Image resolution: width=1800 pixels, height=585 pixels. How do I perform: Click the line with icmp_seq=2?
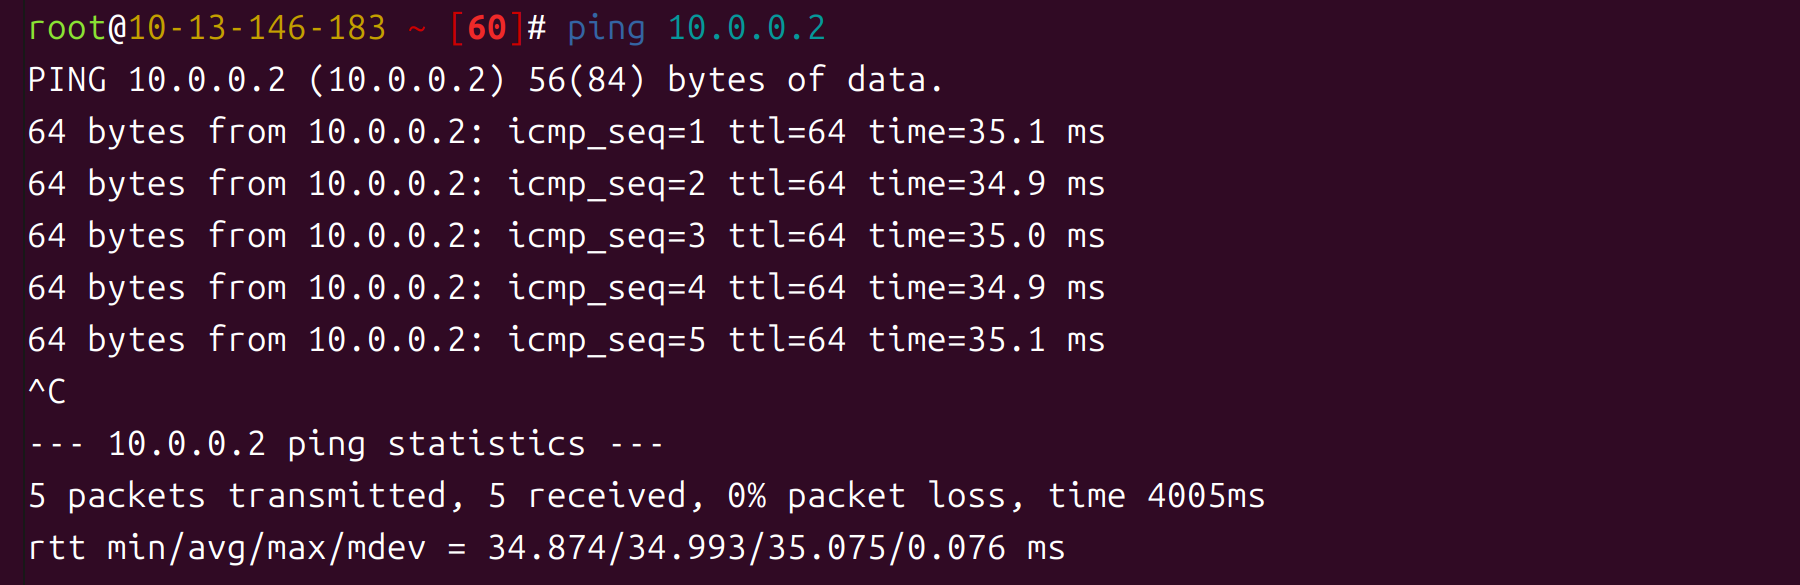click(566, 184)
